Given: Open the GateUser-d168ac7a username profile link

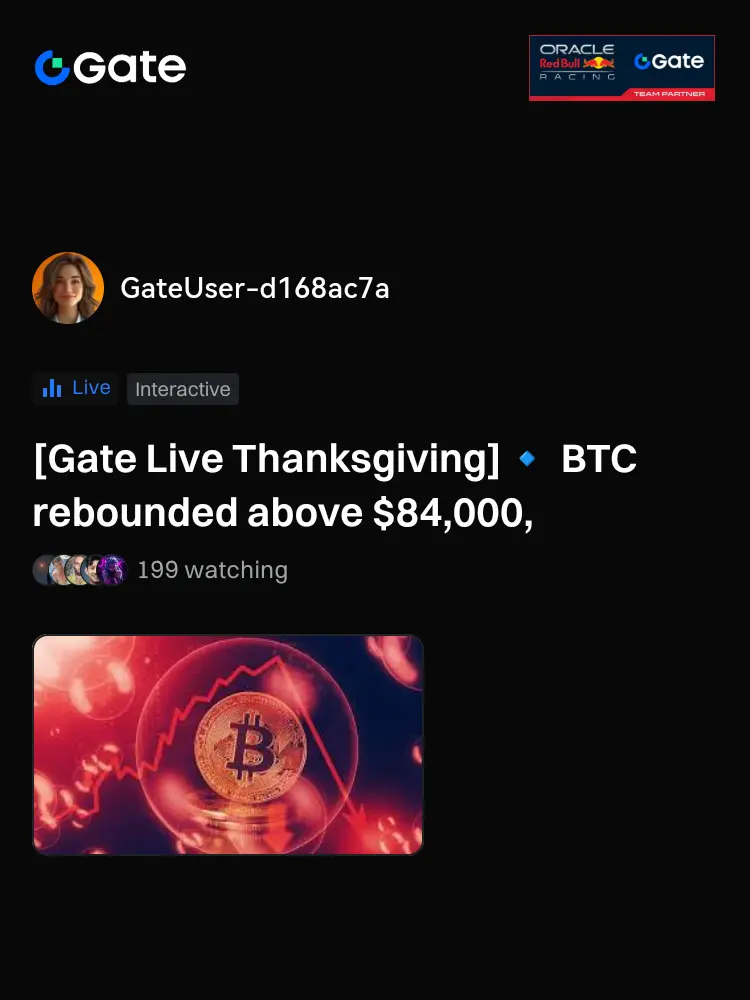Looking at the screenshot, I should (x=254, y=288).
